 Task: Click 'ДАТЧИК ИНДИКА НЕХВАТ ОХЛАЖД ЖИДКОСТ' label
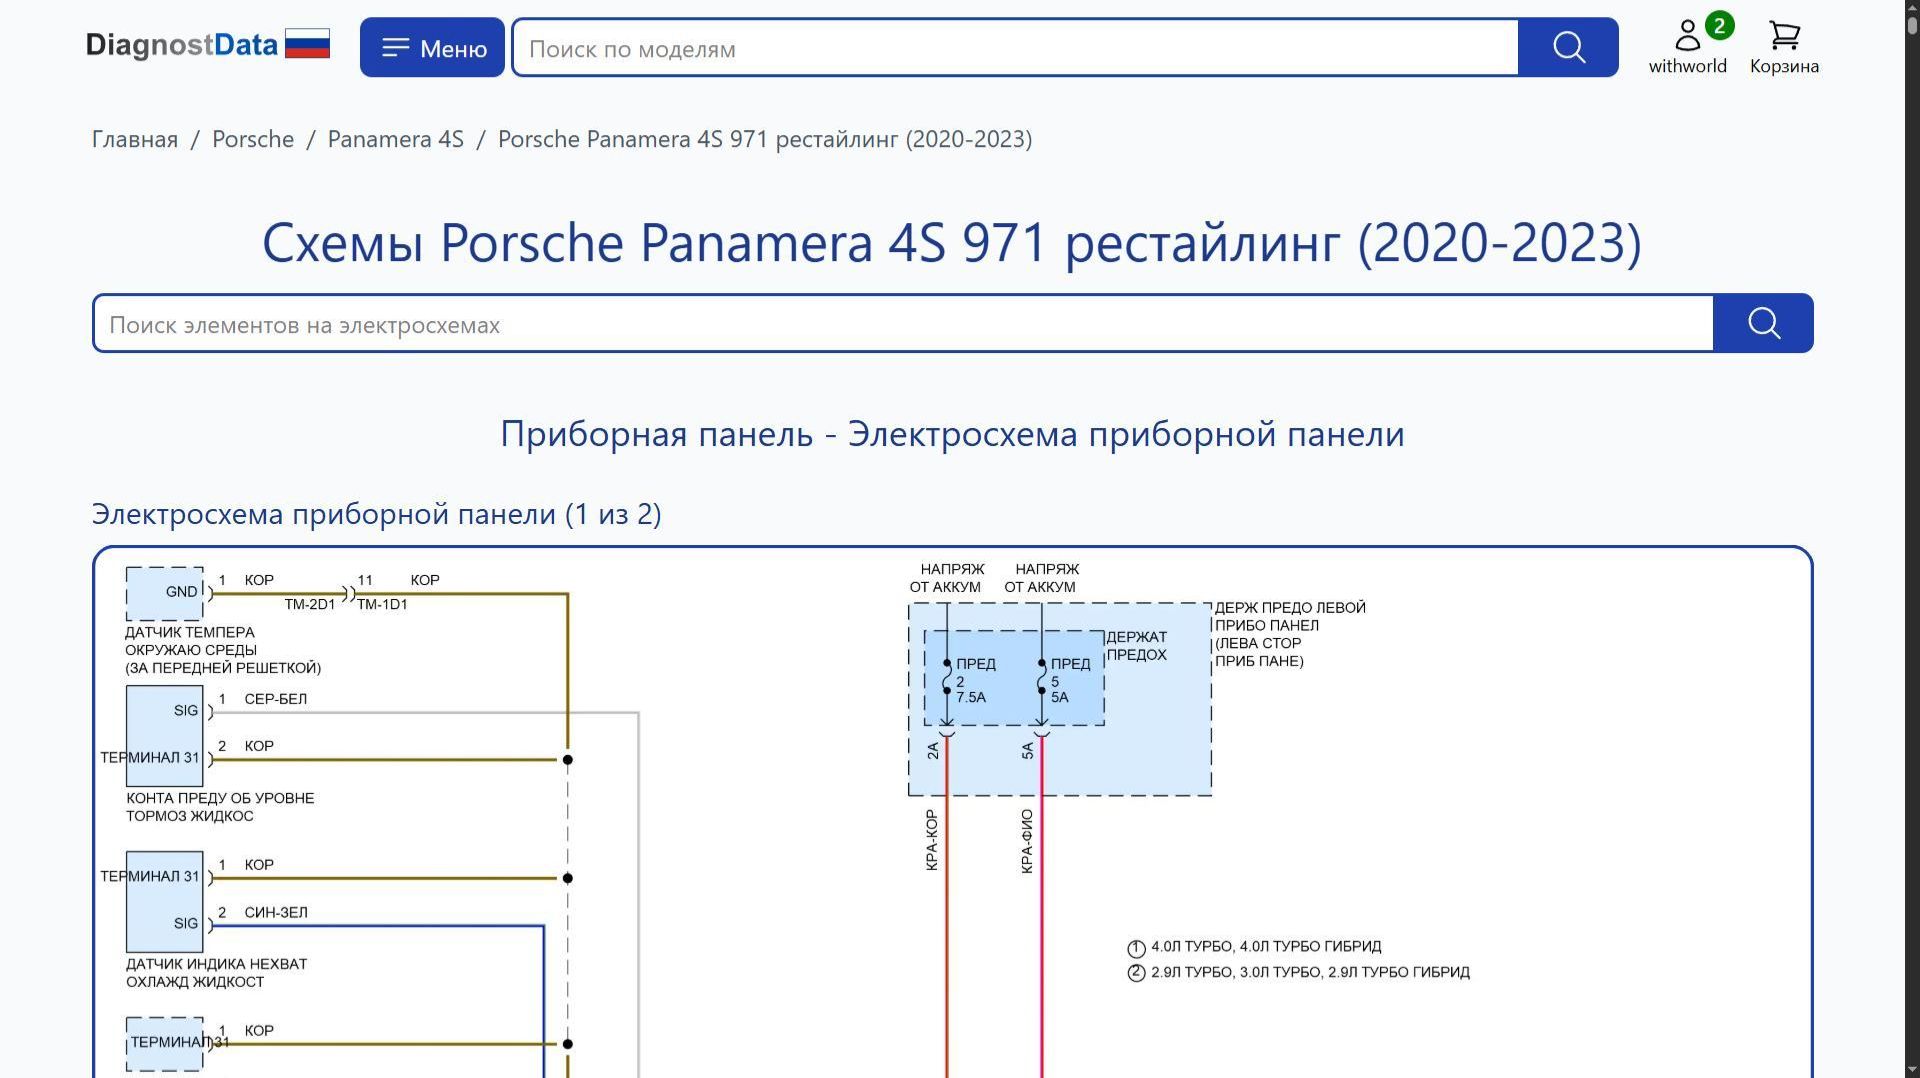click(x=216, y=973)
